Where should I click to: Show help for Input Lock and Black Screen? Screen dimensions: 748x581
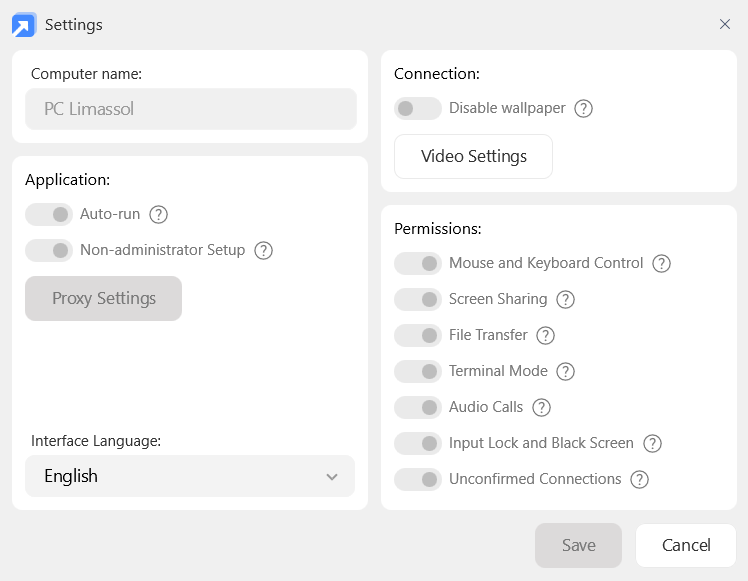click(652, 443)
